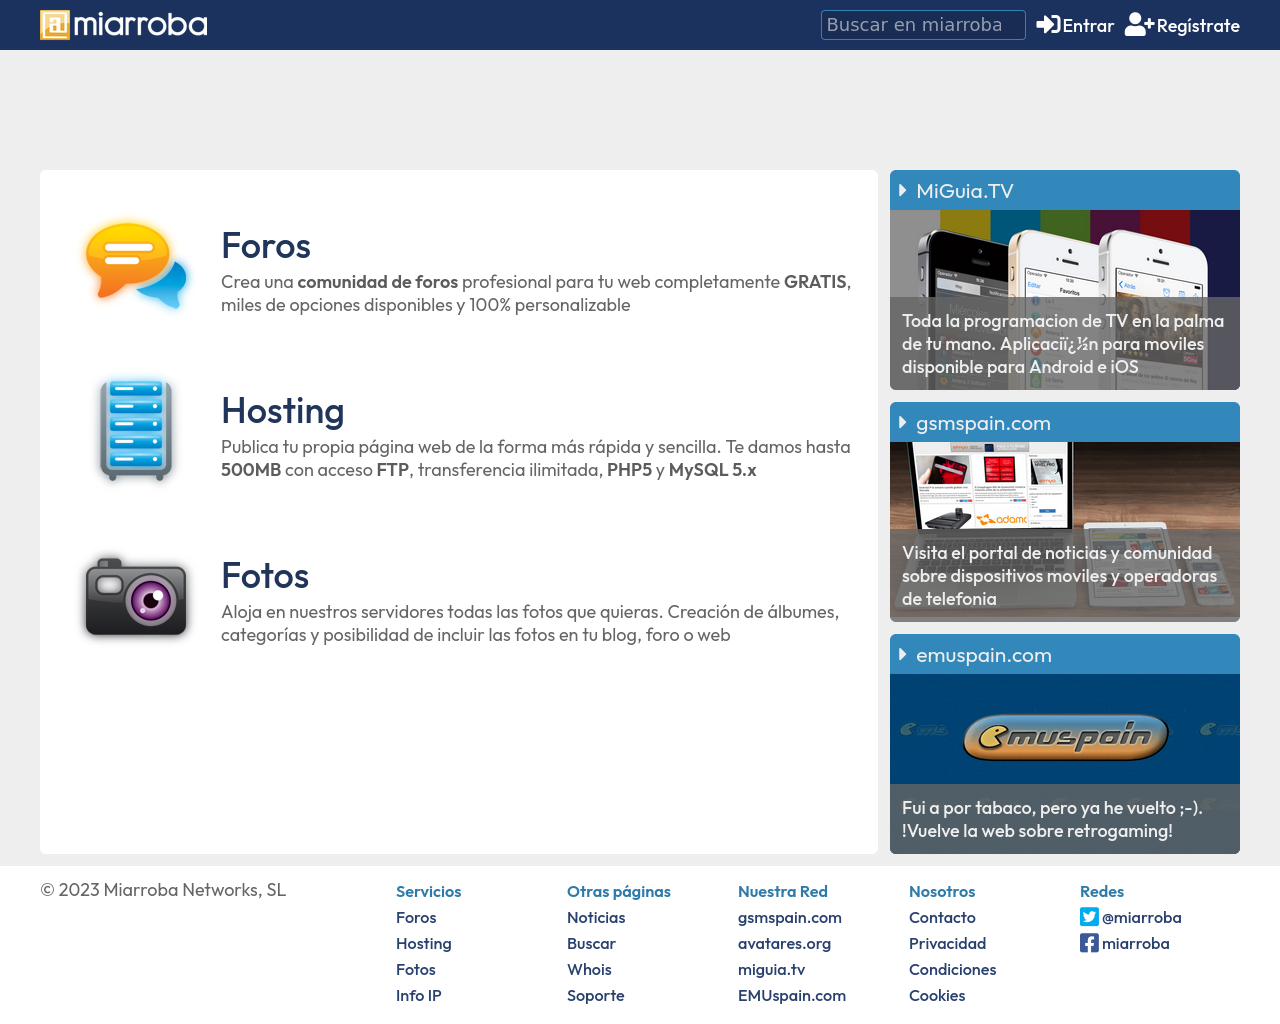Click the © 2023 Miarroba Networks, SL text

[163, 890]
